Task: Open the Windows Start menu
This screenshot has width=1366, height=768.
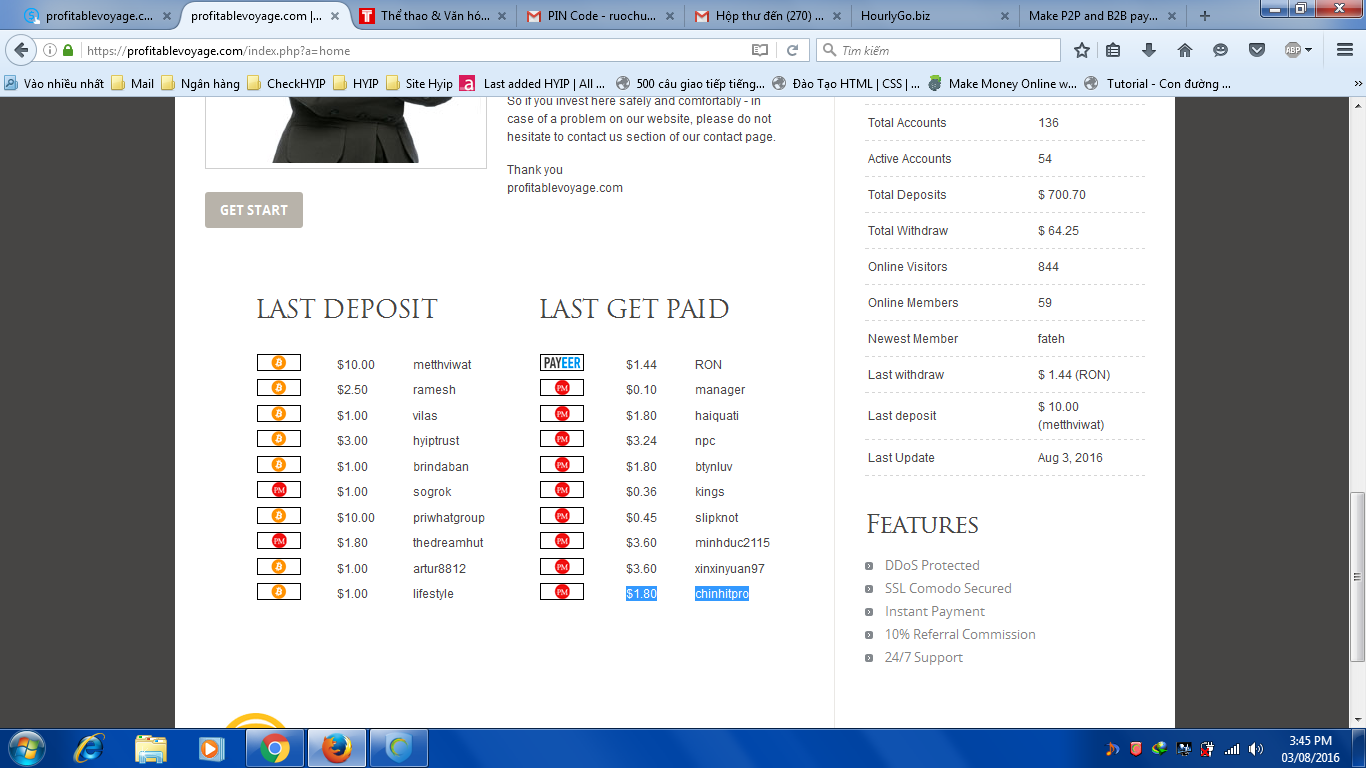Action: pyautogui.click(x=26, y=748)
